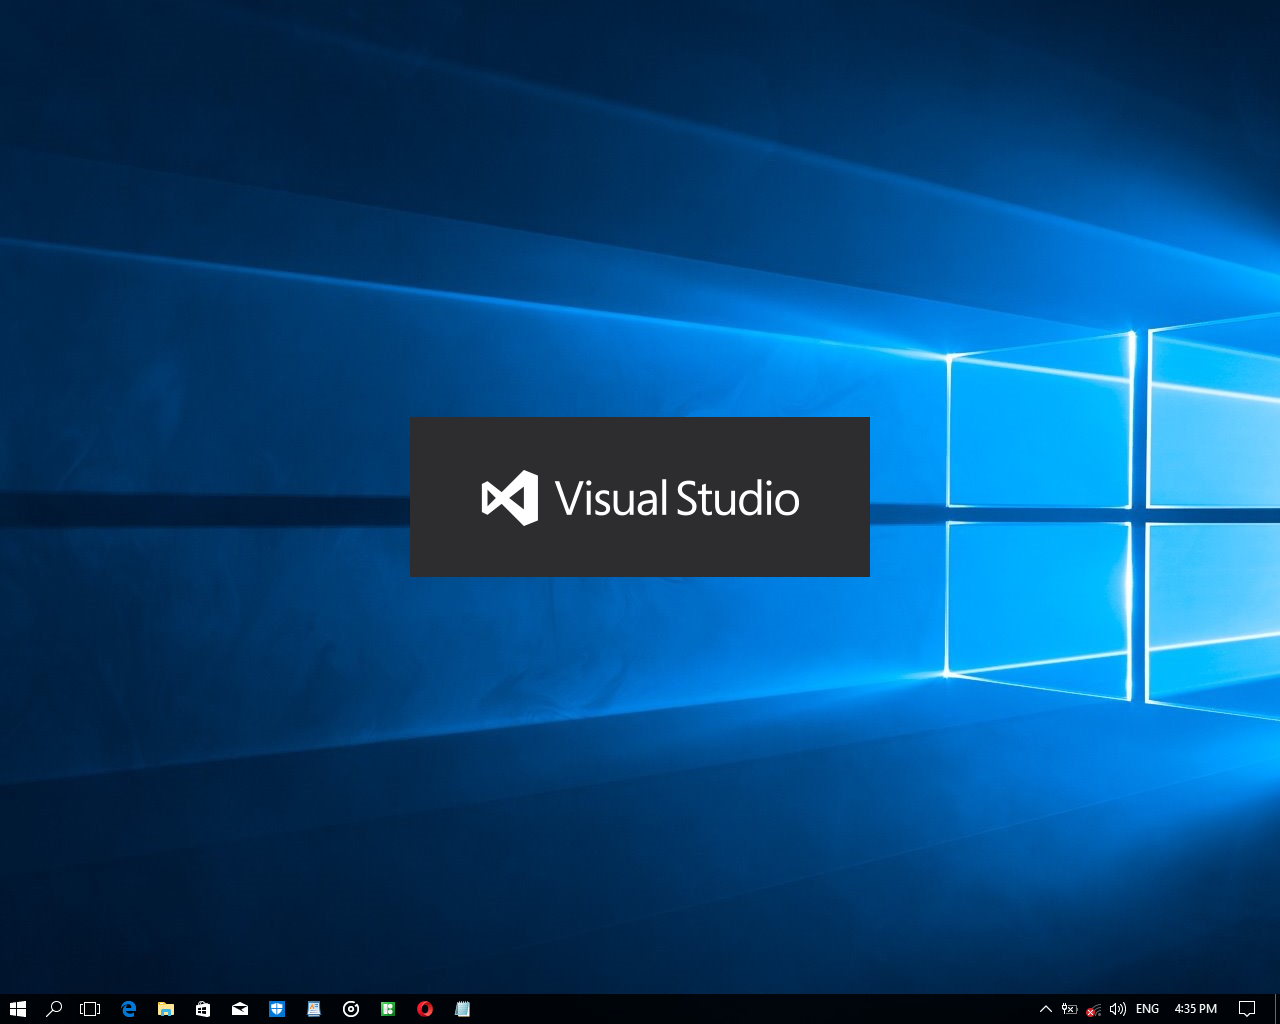Open the Action Center notifications
This screenshot has height=1024, width=1280.
click(x=1247, y=1009)
